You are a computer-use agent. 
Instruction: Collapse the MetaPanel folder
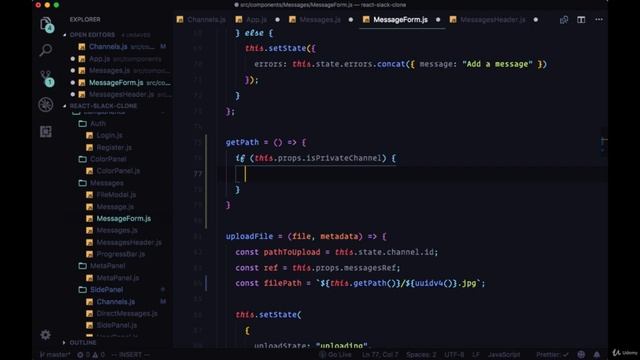(x=107, y=266)
